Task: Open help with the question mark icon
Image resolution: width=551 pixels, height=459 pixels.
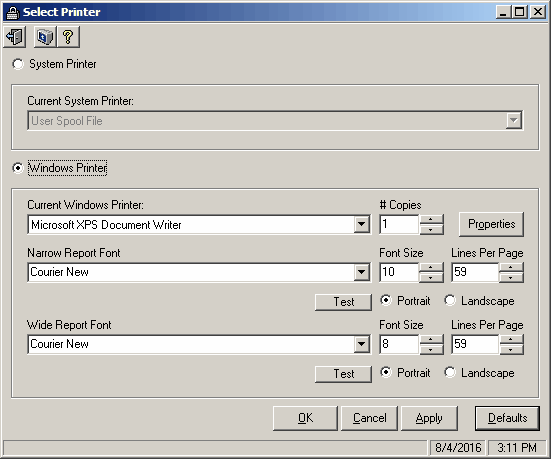Action: 68,37
